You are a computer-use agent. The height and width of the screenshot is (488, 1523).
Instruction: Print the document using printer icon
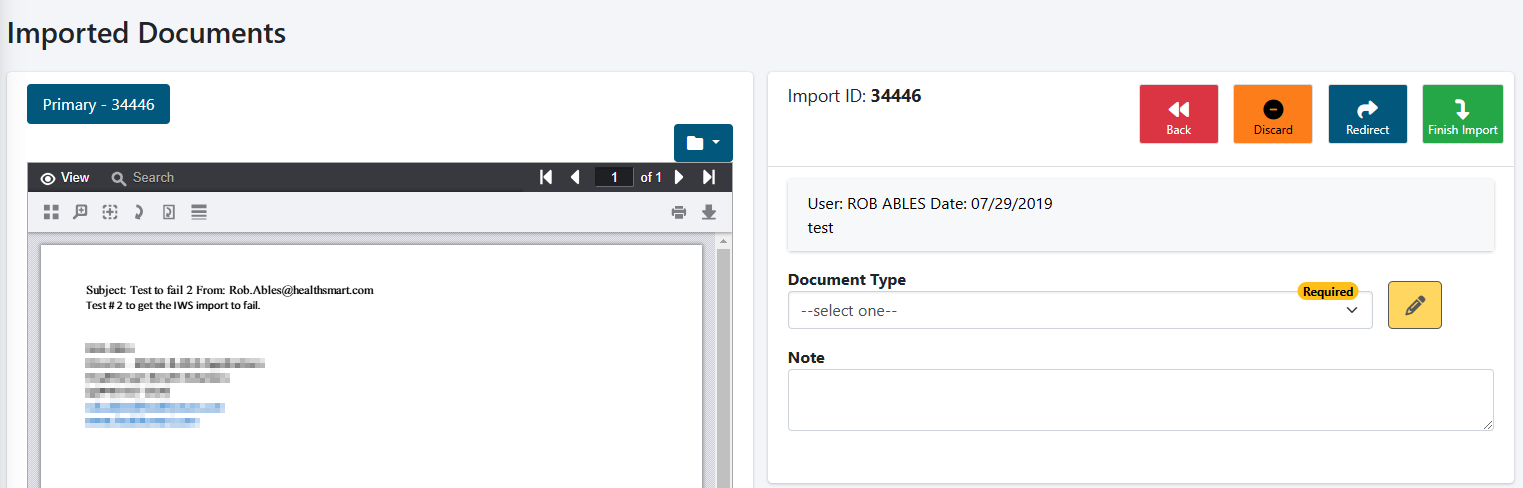point(679,212)
